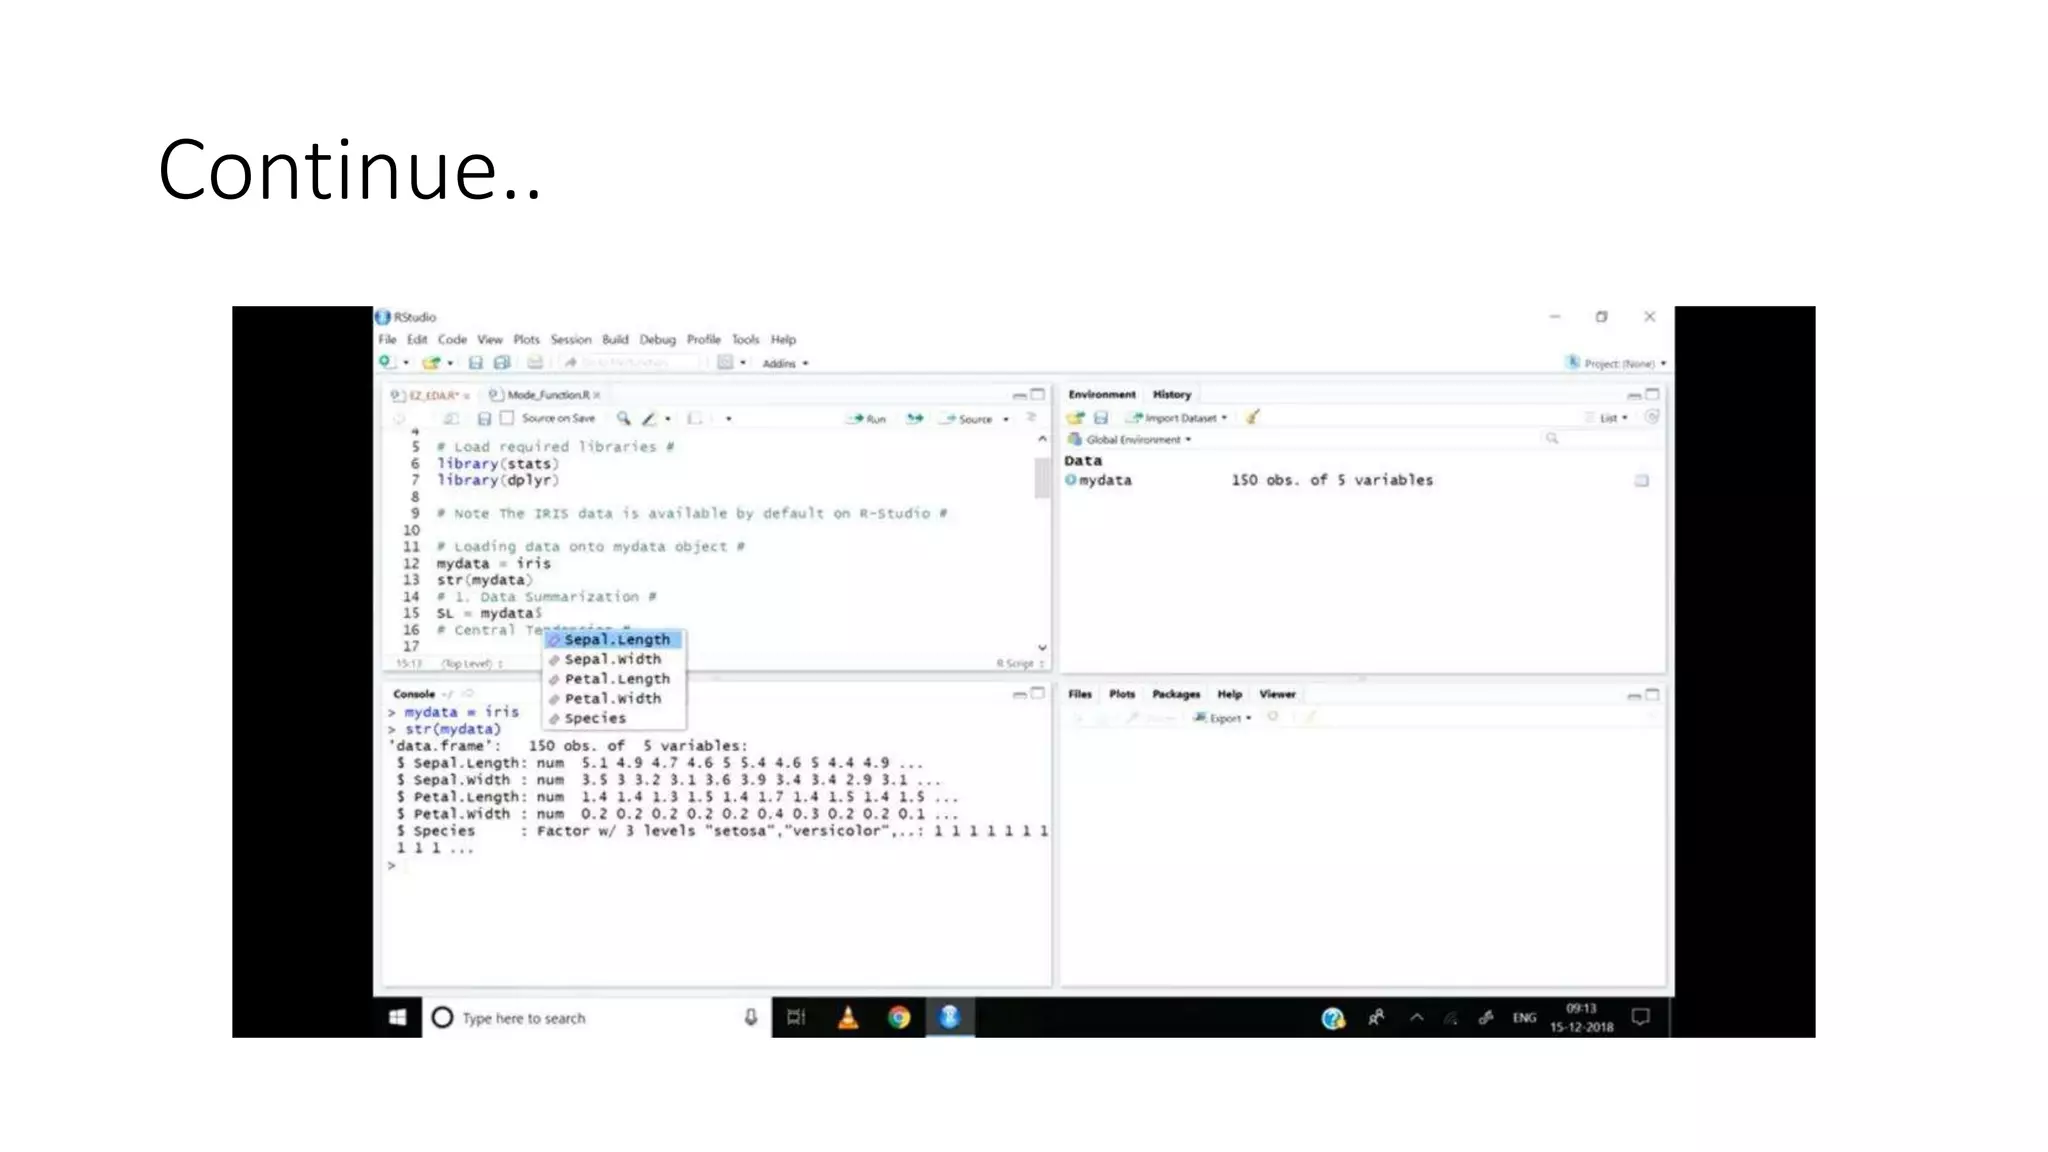
Task: Toggle the Source on Save checkbox
Action: click(507, 418)
